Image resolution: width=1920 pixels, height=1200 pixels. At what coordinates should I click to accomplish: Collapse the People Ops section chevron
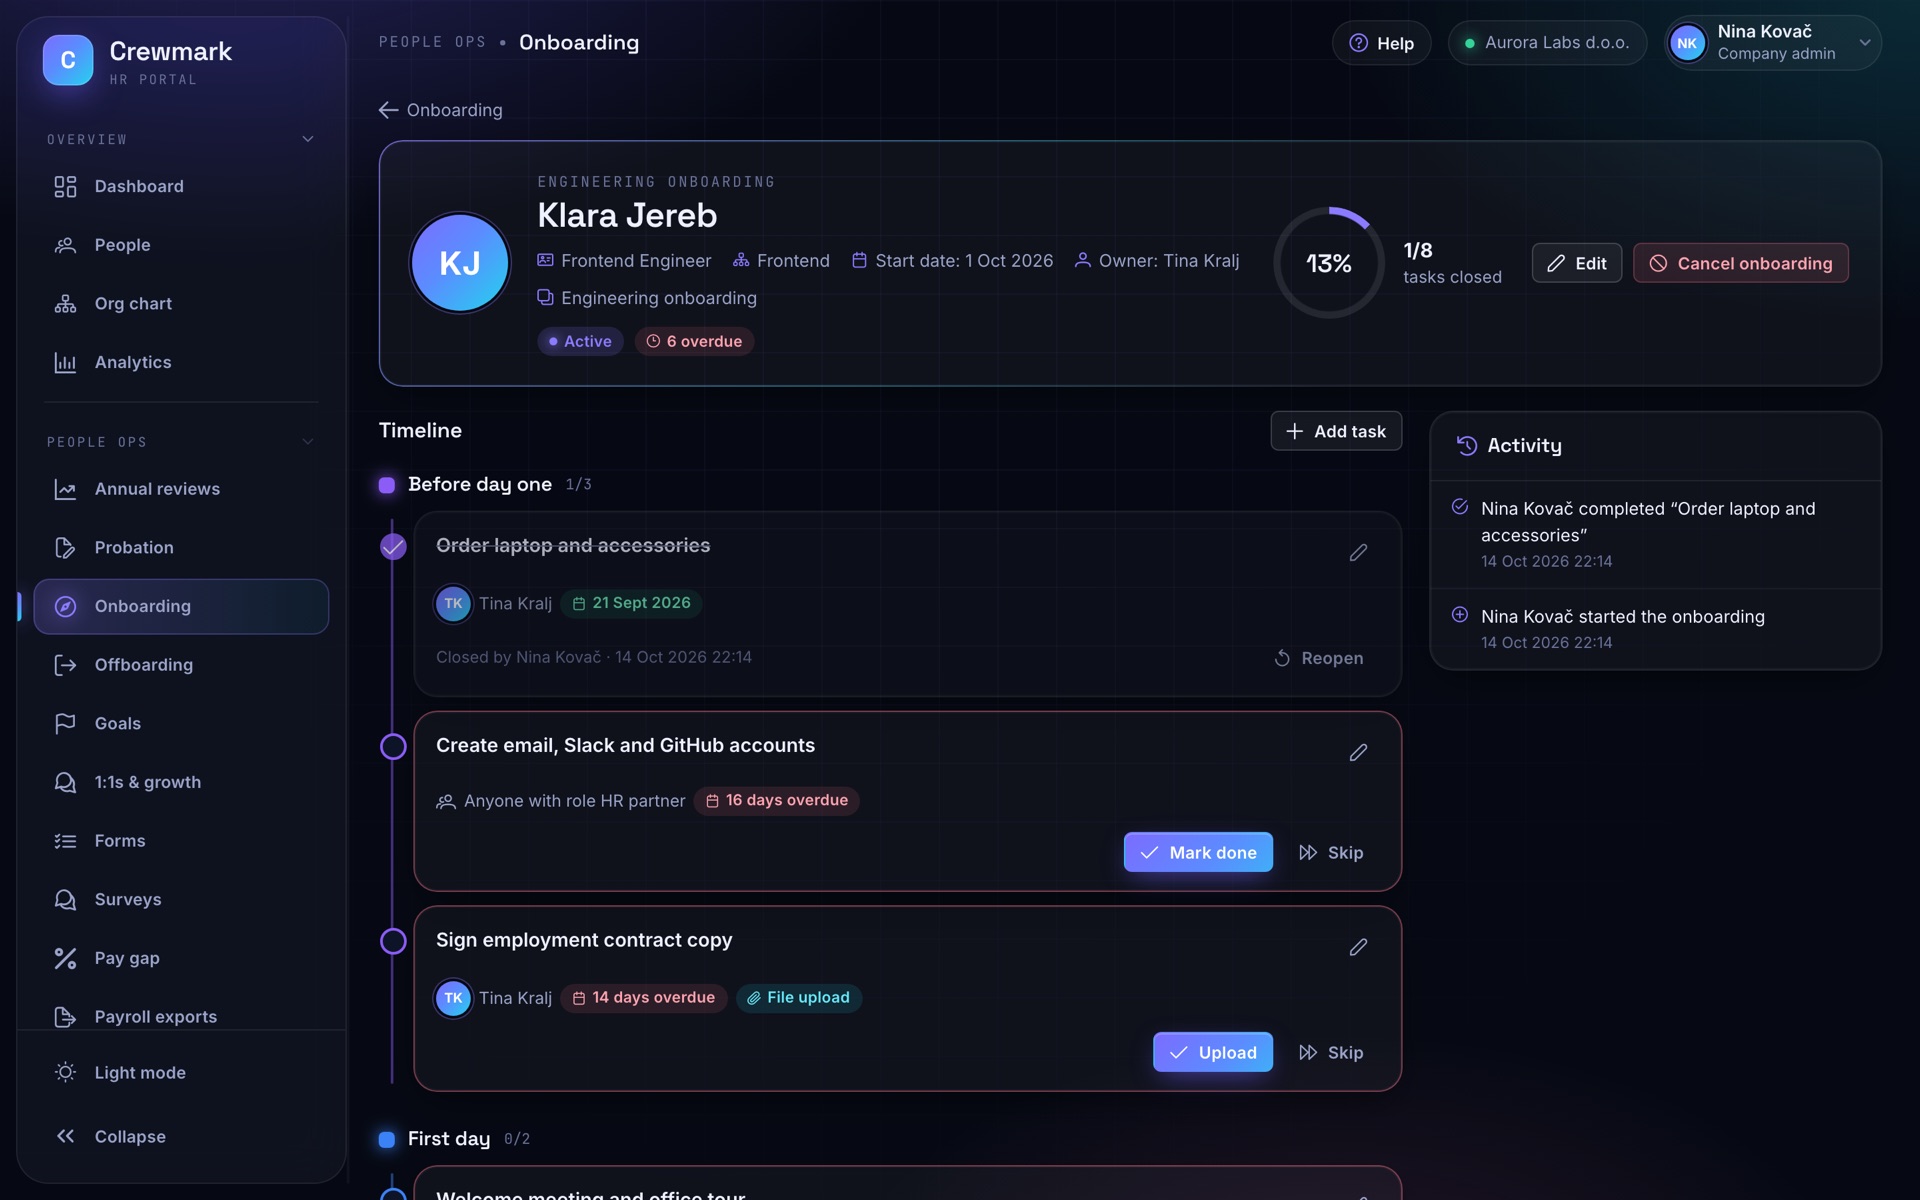pos(308,441)
